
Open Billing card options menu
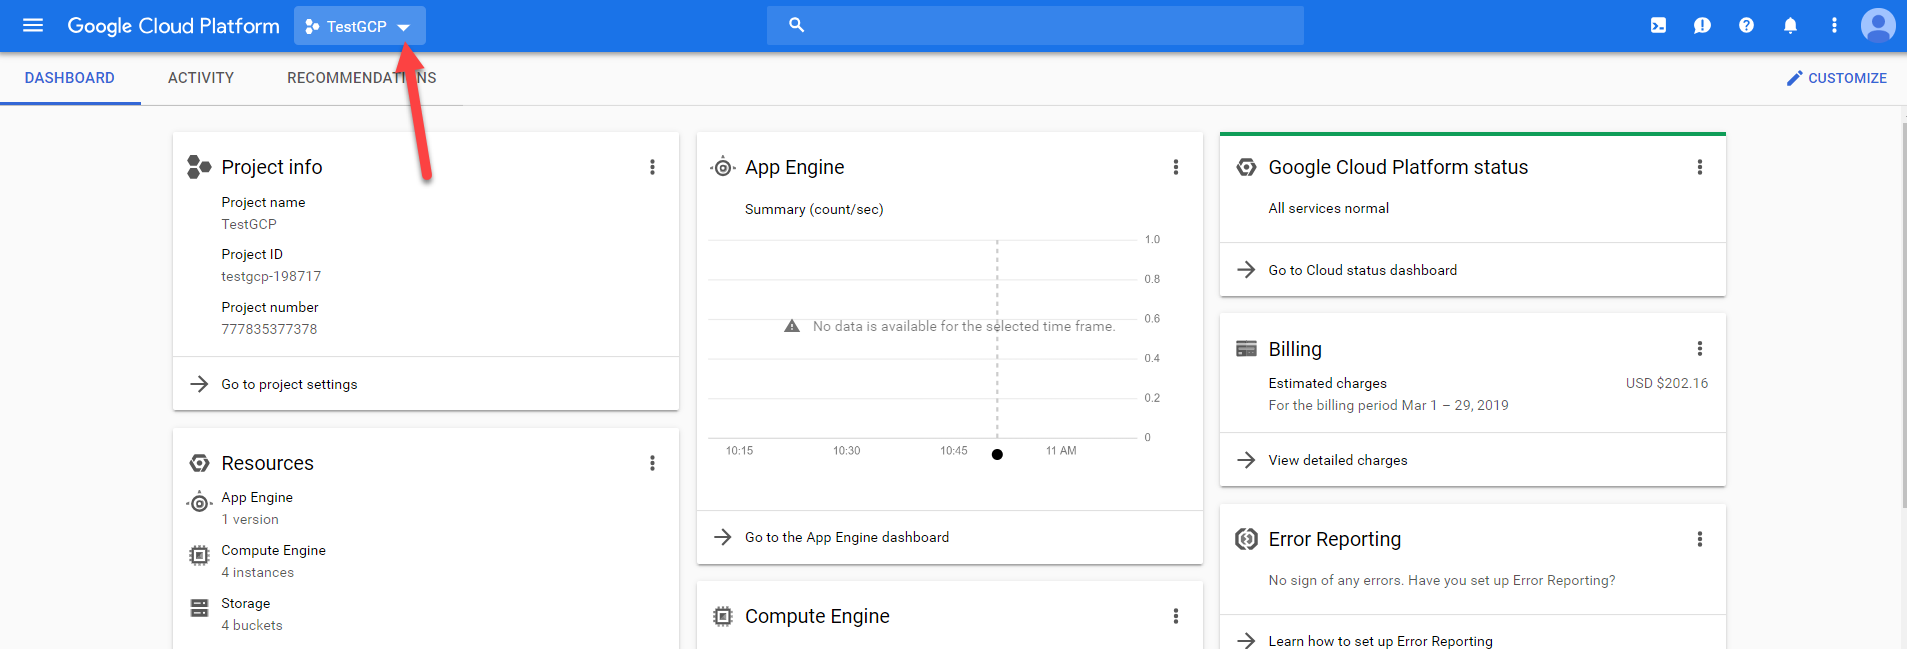click(1699, 349)
